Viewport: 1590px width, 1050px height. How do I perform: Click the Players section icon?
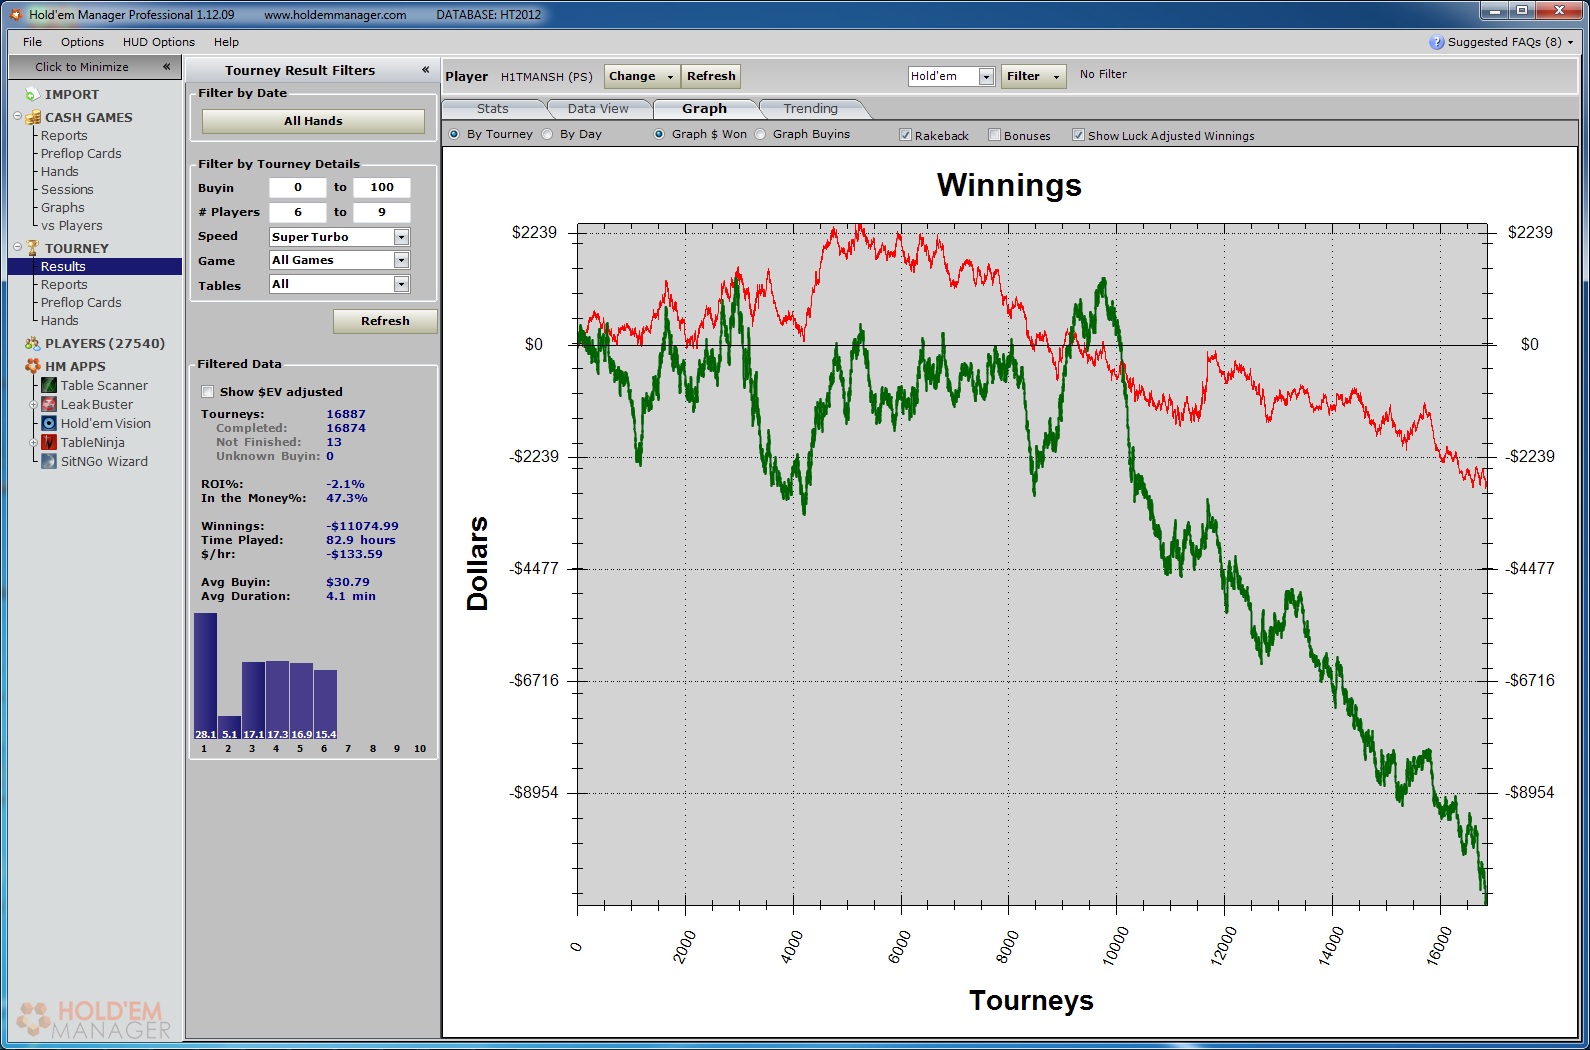pos(33,343)
